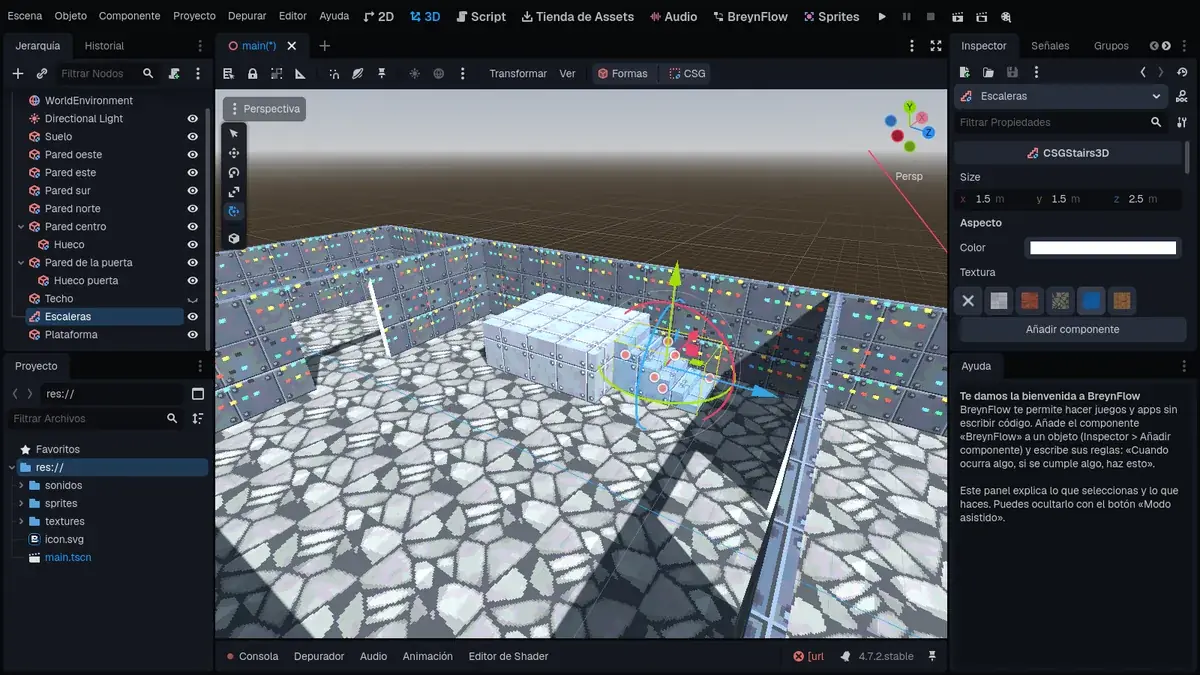Switch to the Historial tab
Viewport: 1200px width, 675px height.
click(x=104, y=46)
